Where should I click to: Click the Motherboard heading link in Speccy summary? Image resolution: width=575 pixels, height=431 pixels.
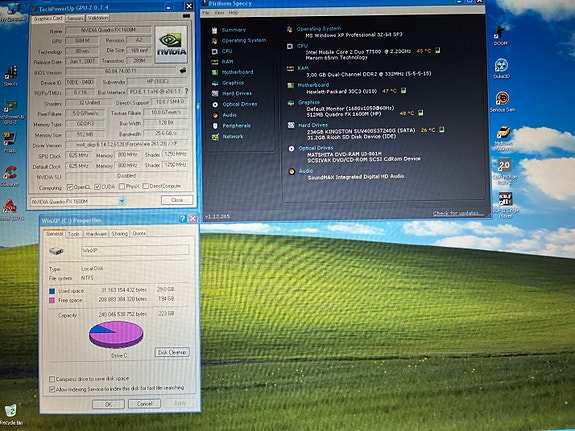pyautogui.click(x=313, y=85)
